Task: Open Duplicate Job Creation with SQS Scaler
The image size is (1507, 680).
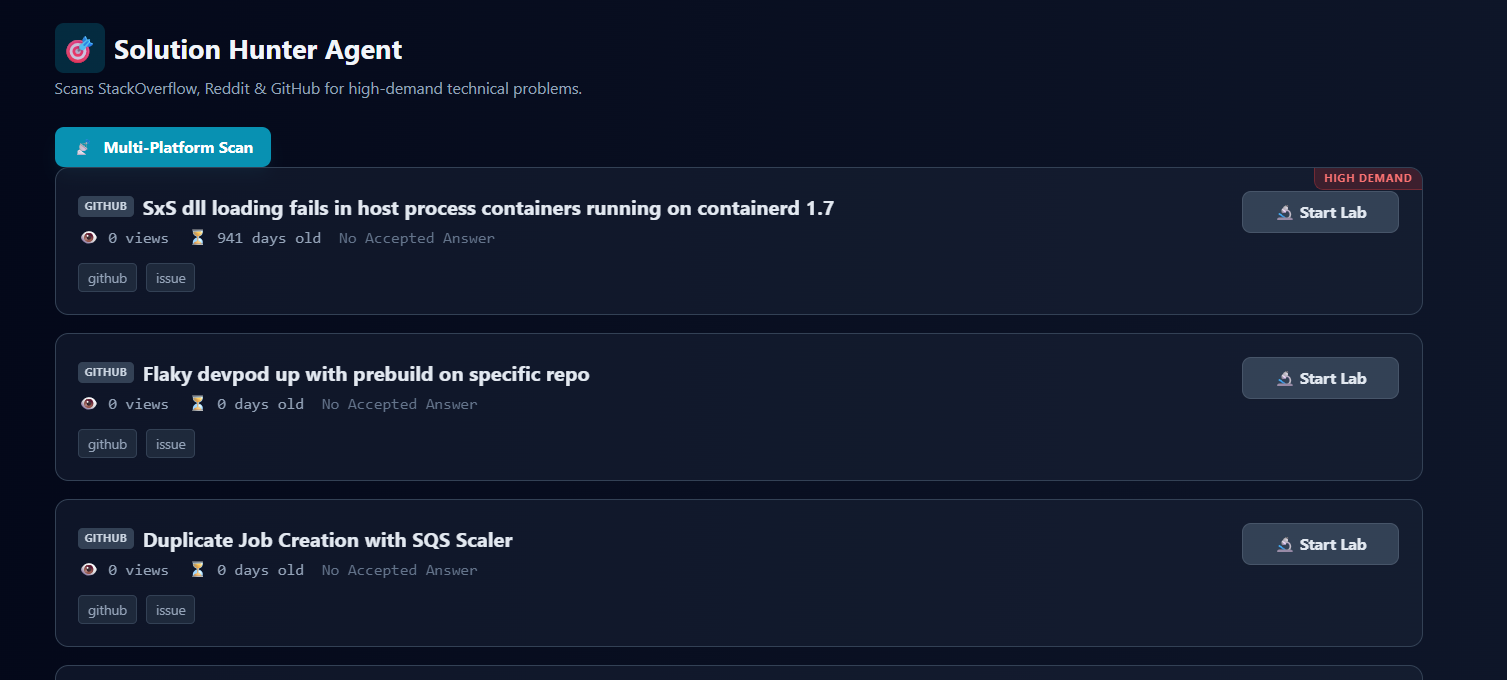Action: (327, 541)
